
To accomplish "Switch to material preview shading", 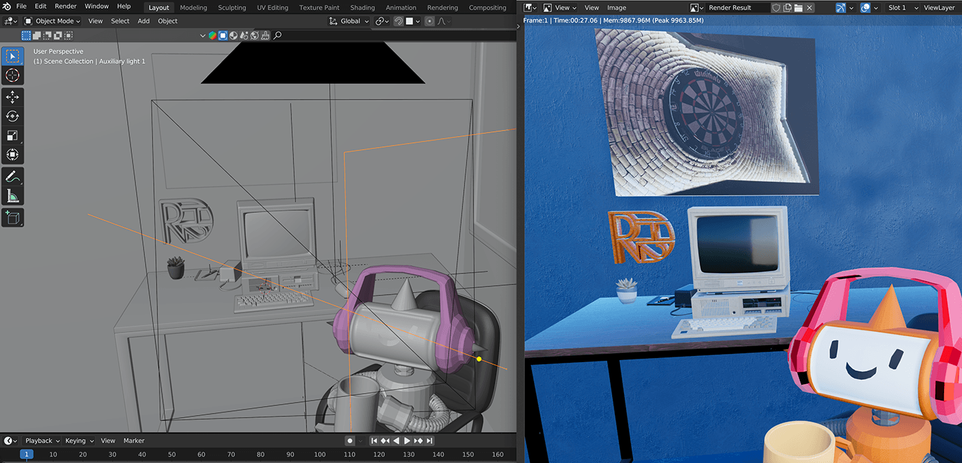I will 244,36.
